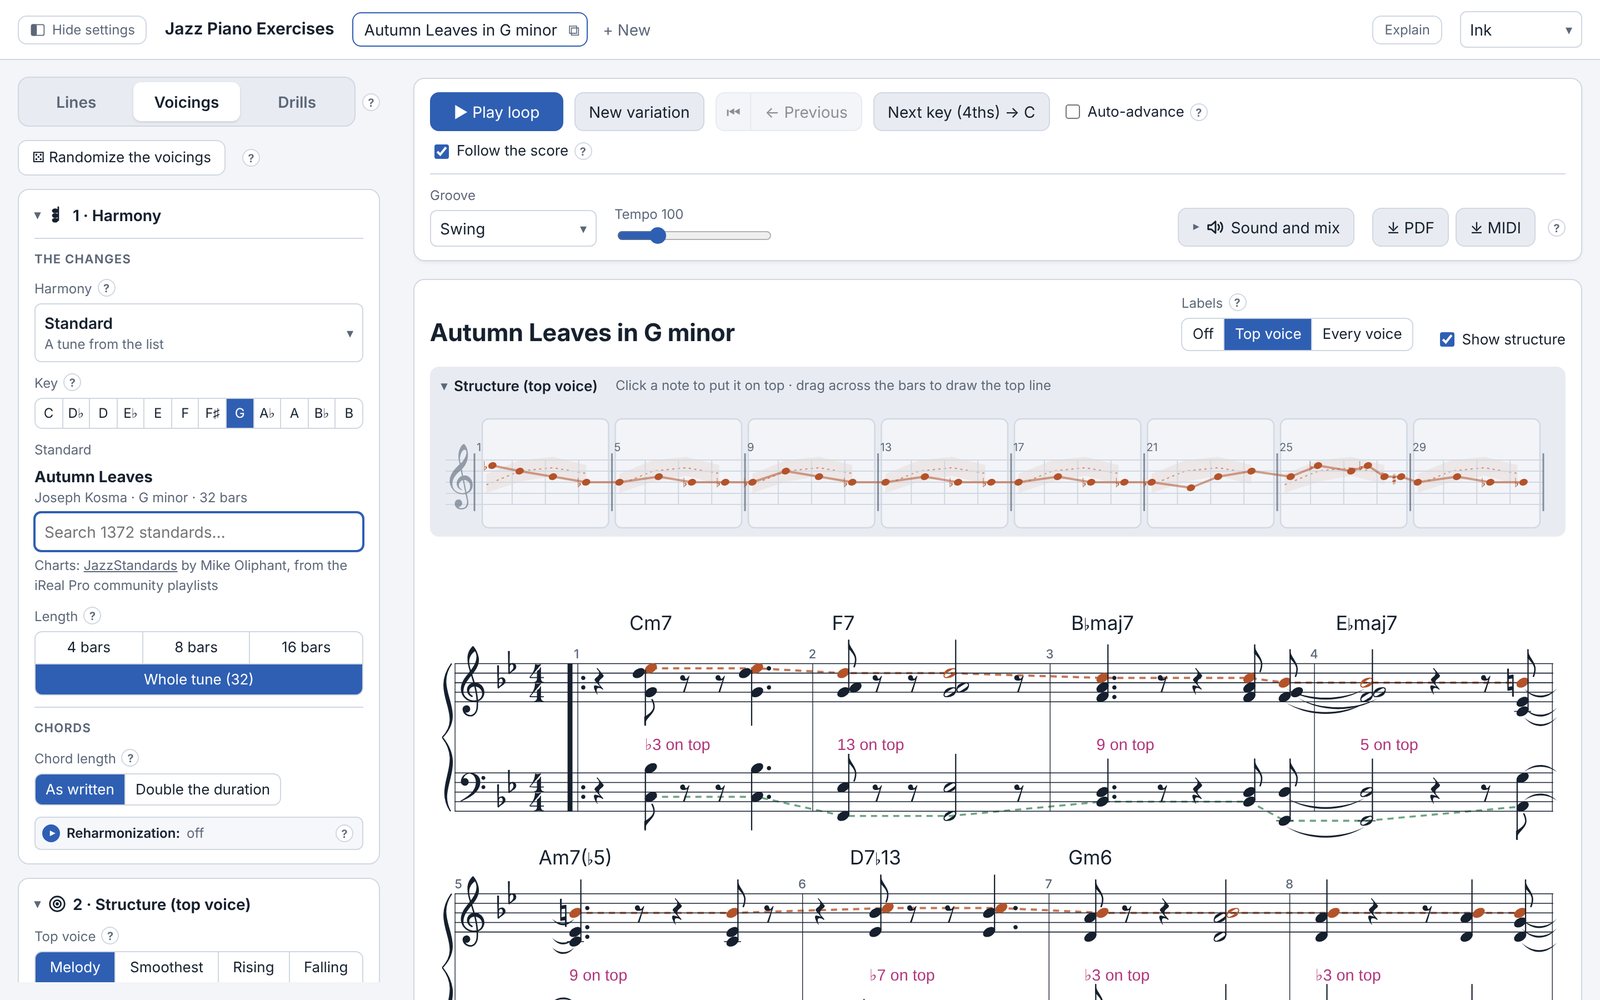Image resolution: width=1600 pixels, height=1000 pixels.
Task: Open the JazzStandards link
Action: pyautogui.click(x=130, y=565)
